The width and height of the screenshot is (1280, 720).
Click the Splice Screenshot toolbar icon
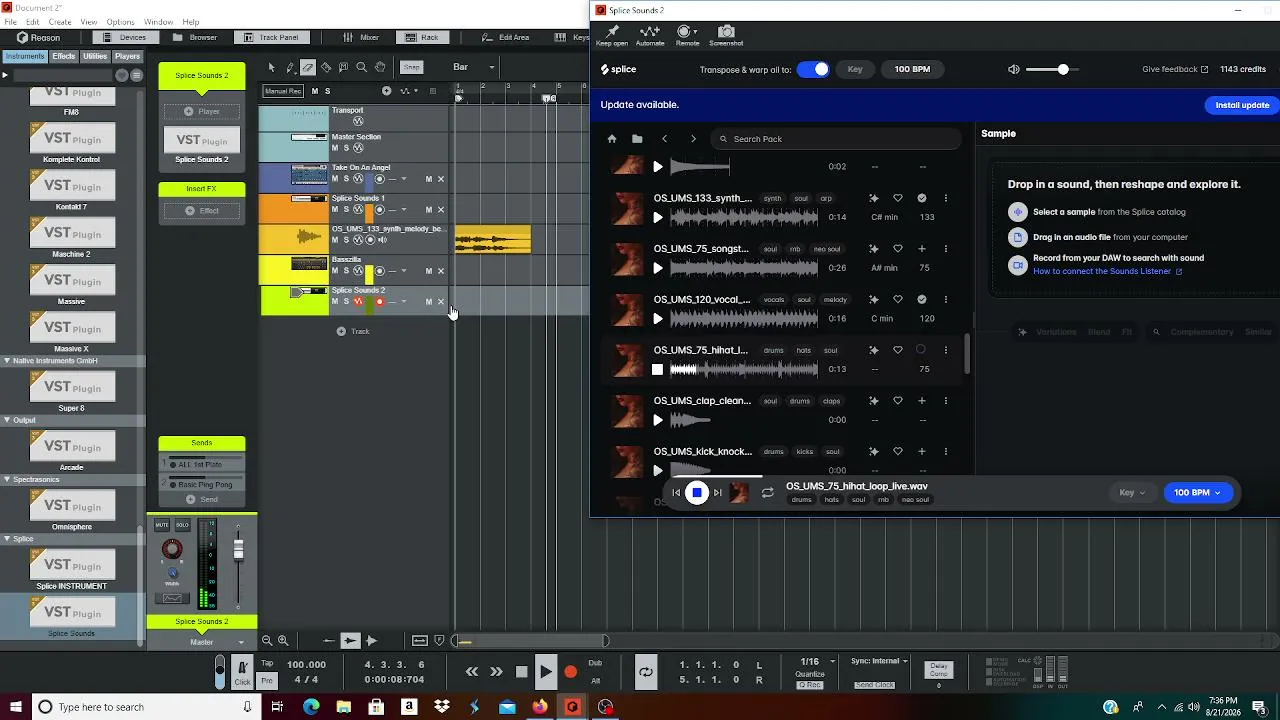(x=726, y=36)
